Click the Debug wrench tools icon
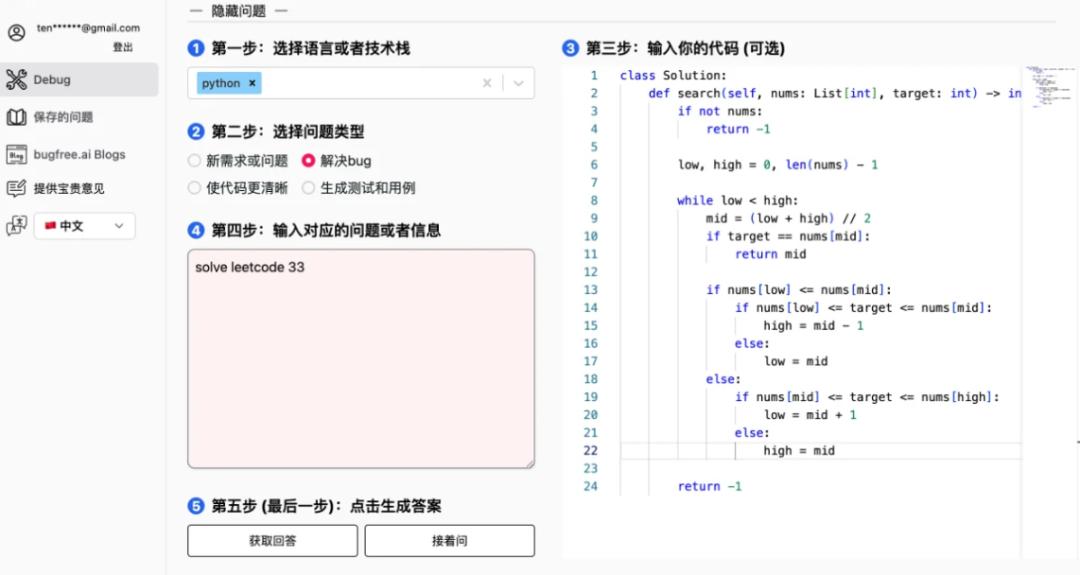The image size is (1080, 575). pyautogui.click(x=16, y=80)
